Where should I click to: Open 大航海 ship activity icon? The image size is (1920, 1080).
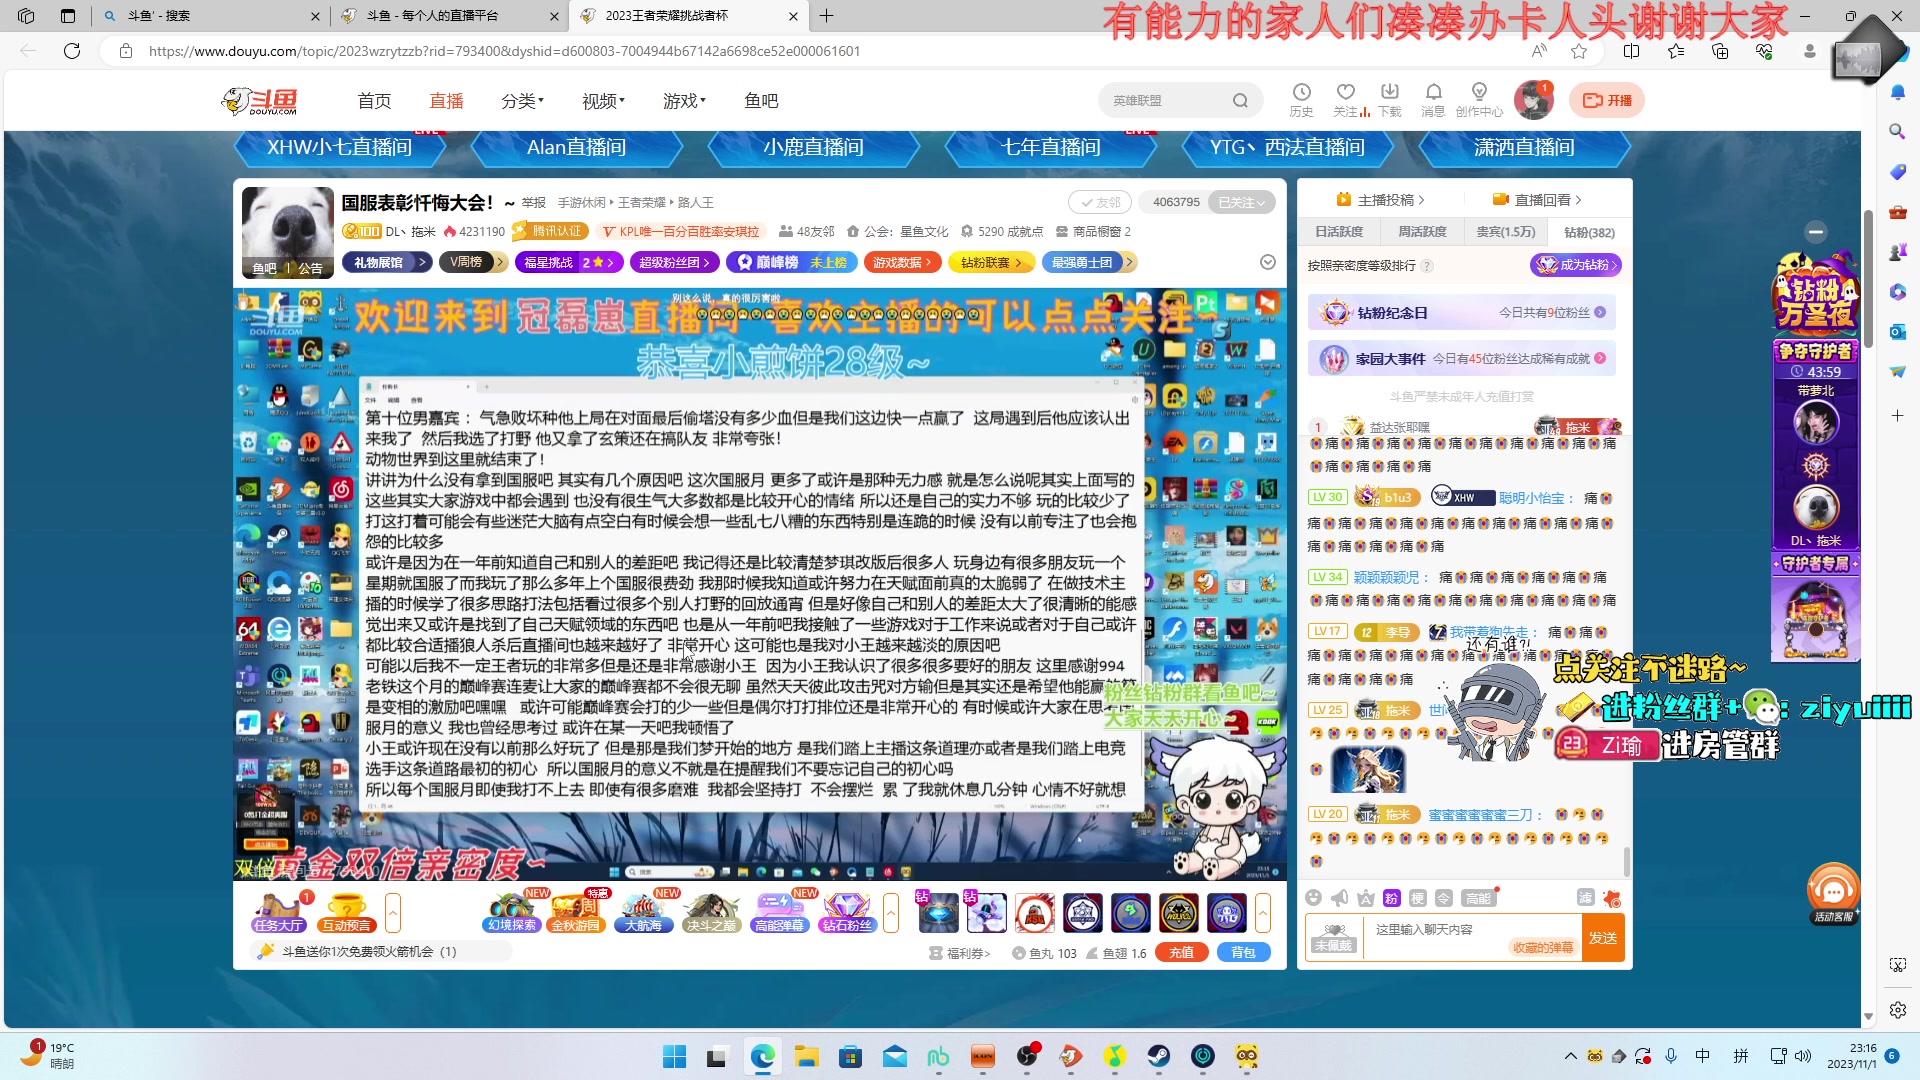click(643, 912)
